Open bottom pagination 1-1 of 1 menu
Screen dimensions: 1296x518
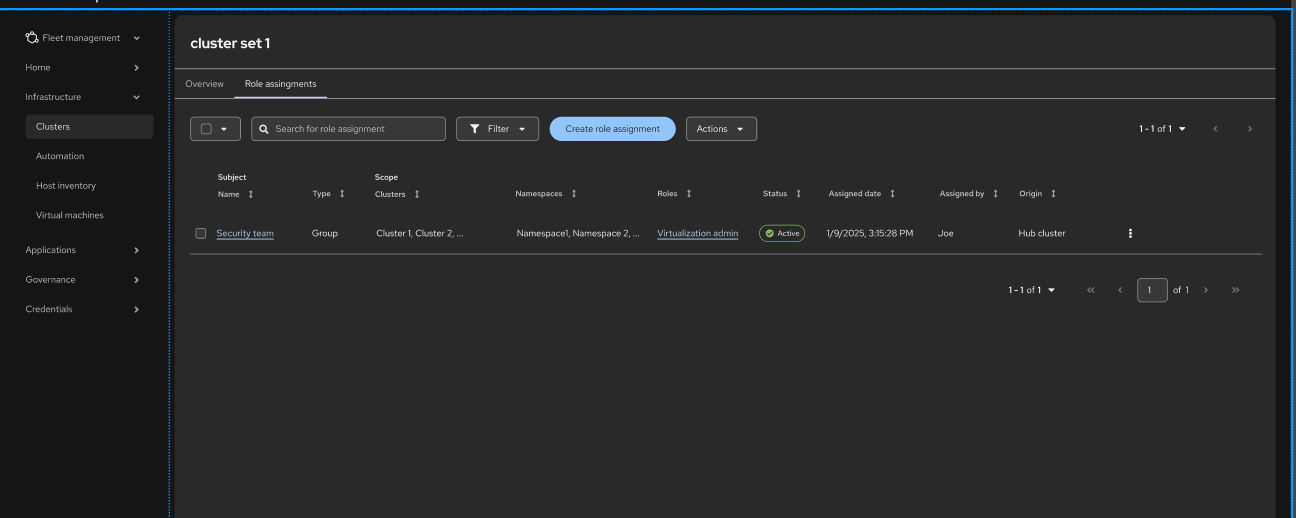pyautogui.click(x=1031, y=290)
